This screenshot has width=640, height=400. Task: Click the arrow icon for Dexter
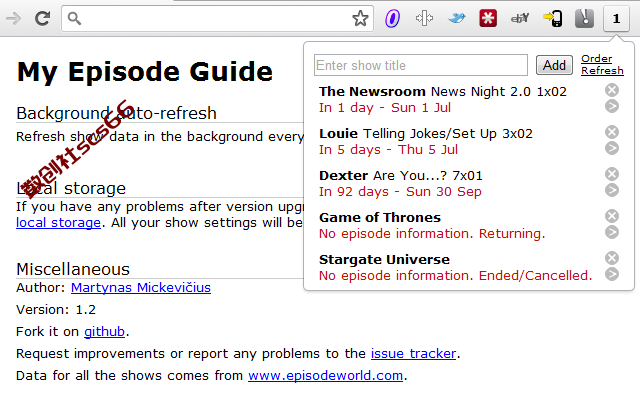pyautogui.click(x=612, y=190)
